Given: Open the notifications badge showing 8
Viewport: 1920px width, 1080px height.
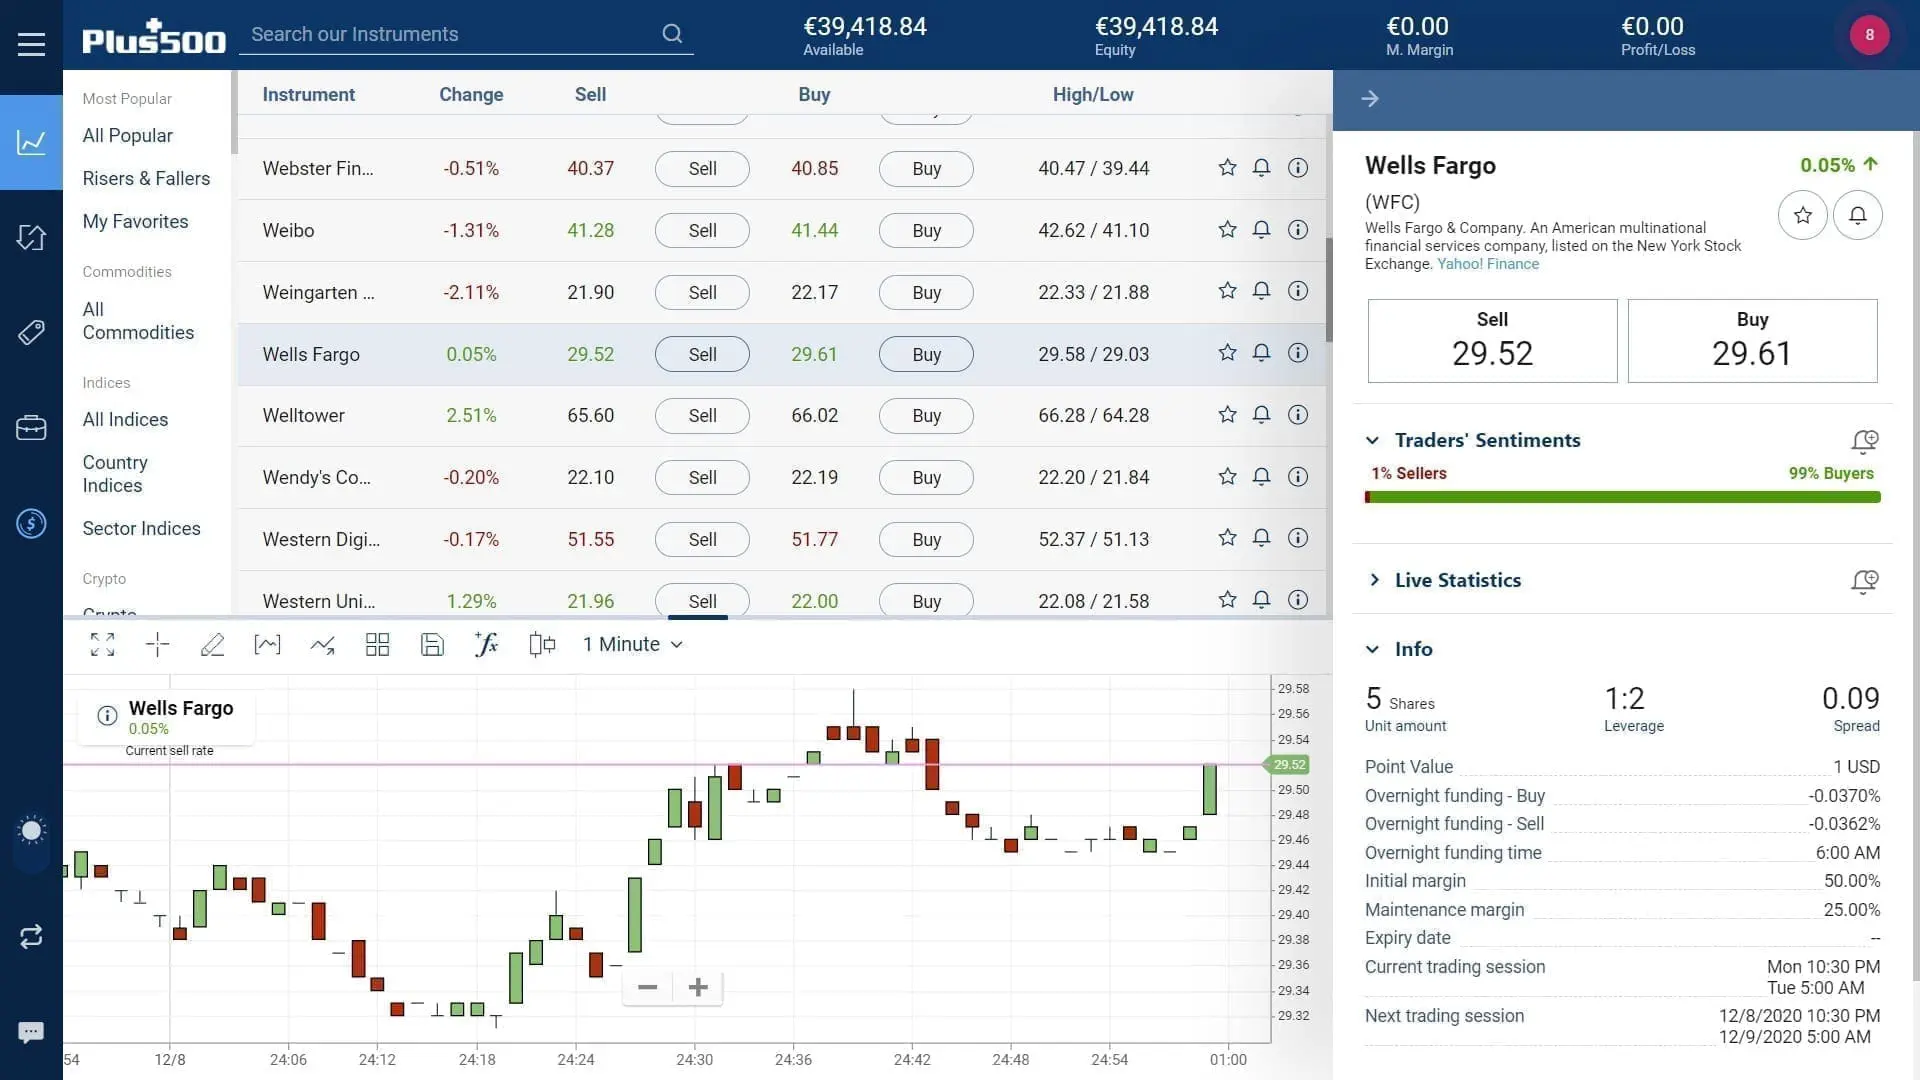Looking at the screenshot, I should coord(1869,35).
